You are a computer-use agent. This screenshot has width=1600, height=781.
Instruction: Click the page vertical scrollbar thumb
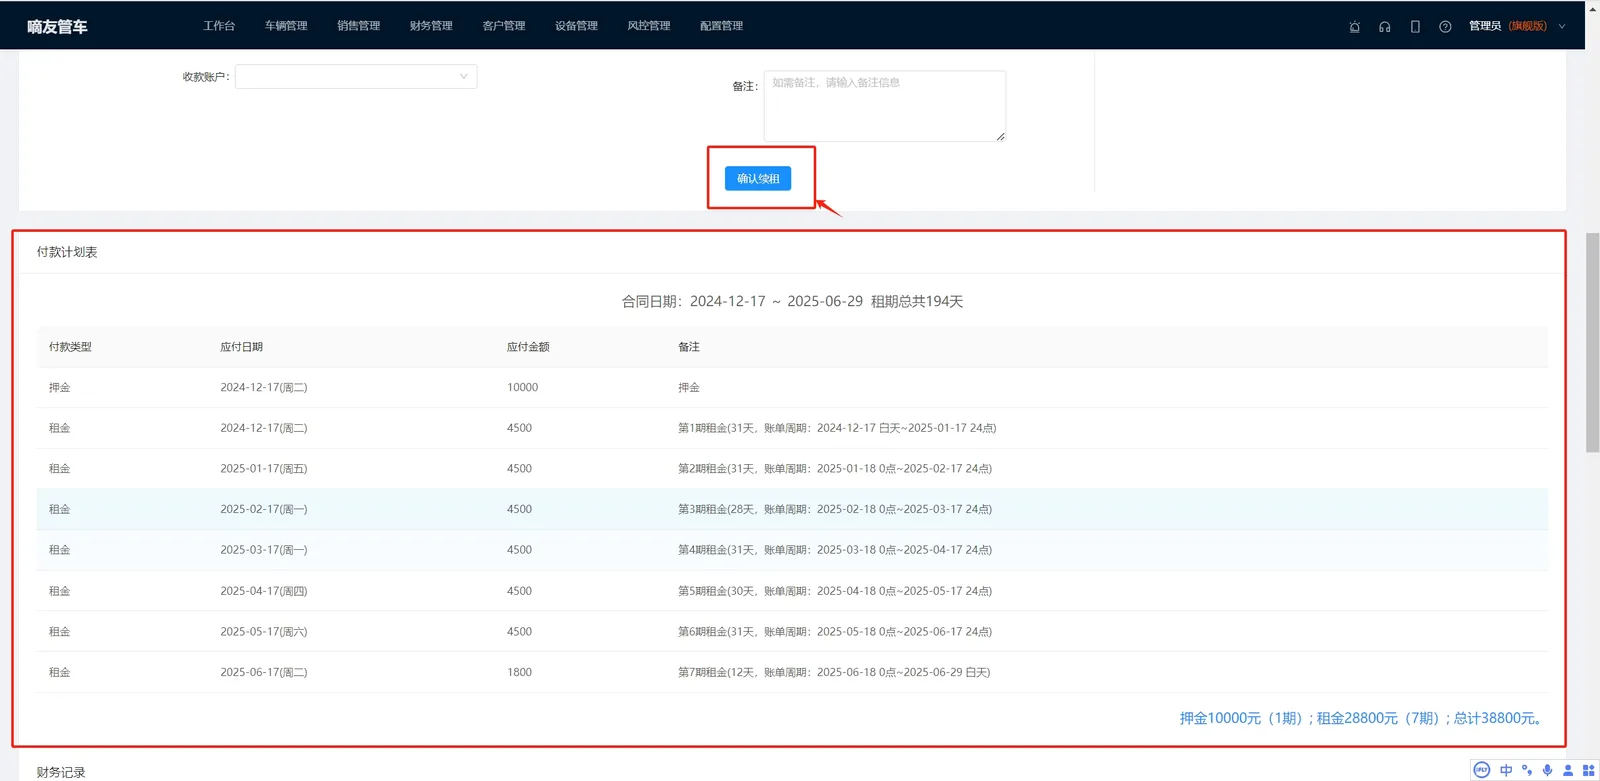[1592, 343]
